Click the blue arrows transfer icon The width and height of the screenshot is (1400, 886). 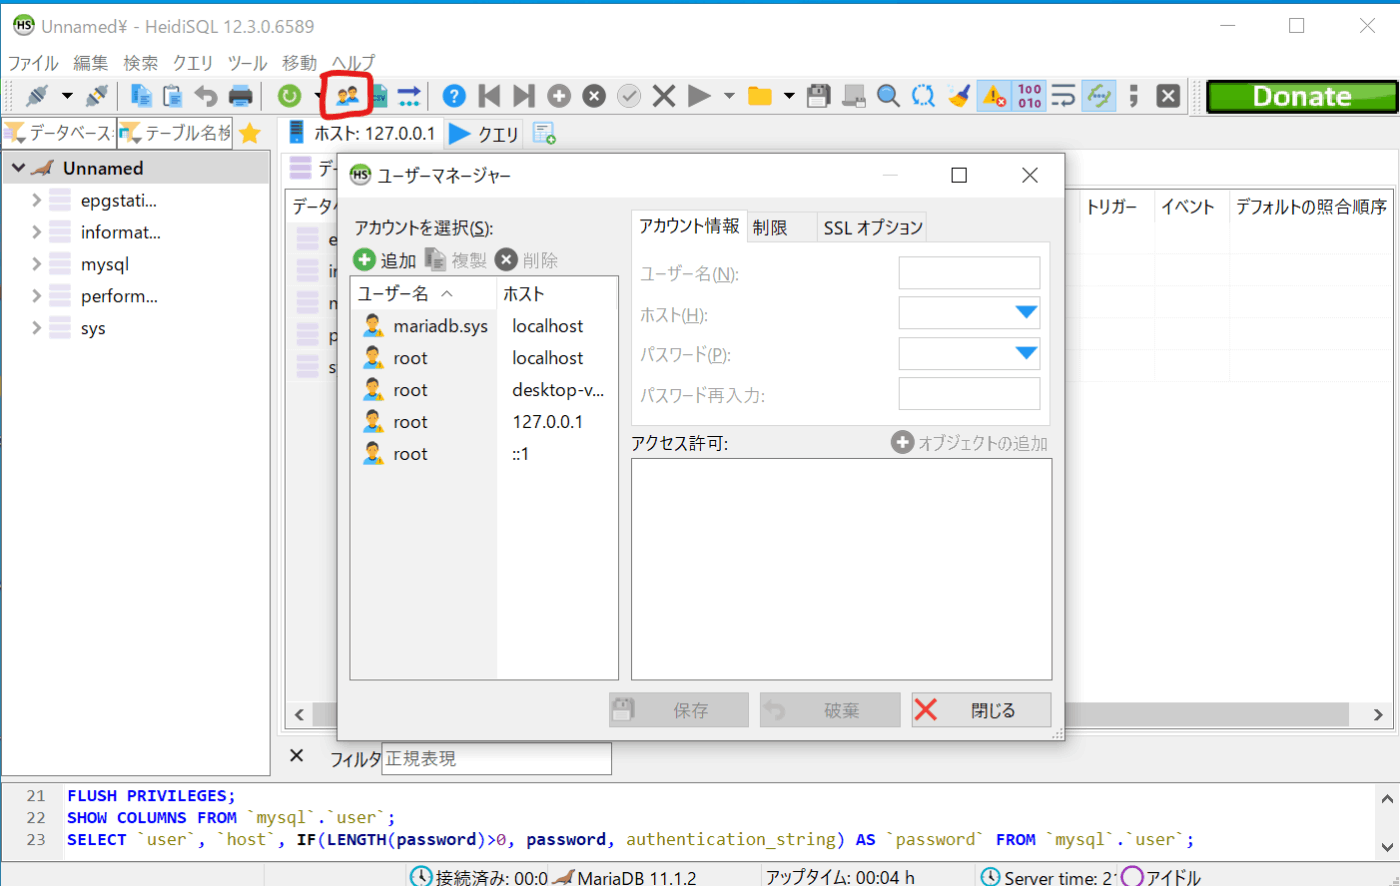coord(409,96)
